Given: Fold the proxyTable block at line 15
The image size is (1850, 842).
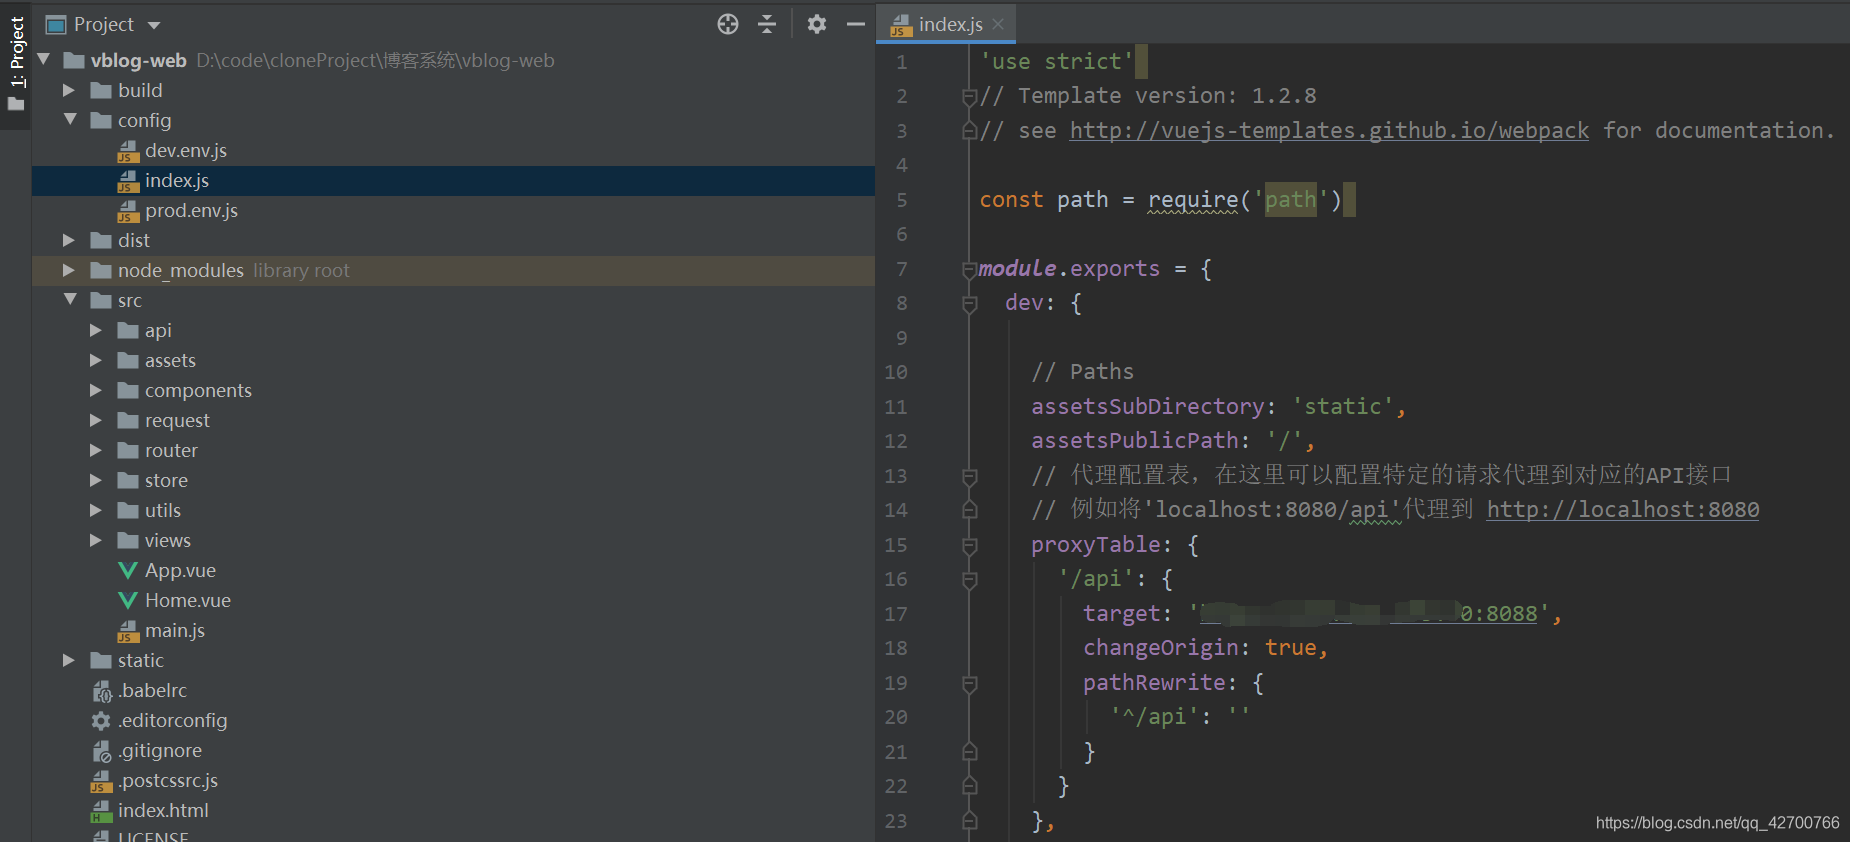Looking at the screenshot, I should (x=969, y=545).
